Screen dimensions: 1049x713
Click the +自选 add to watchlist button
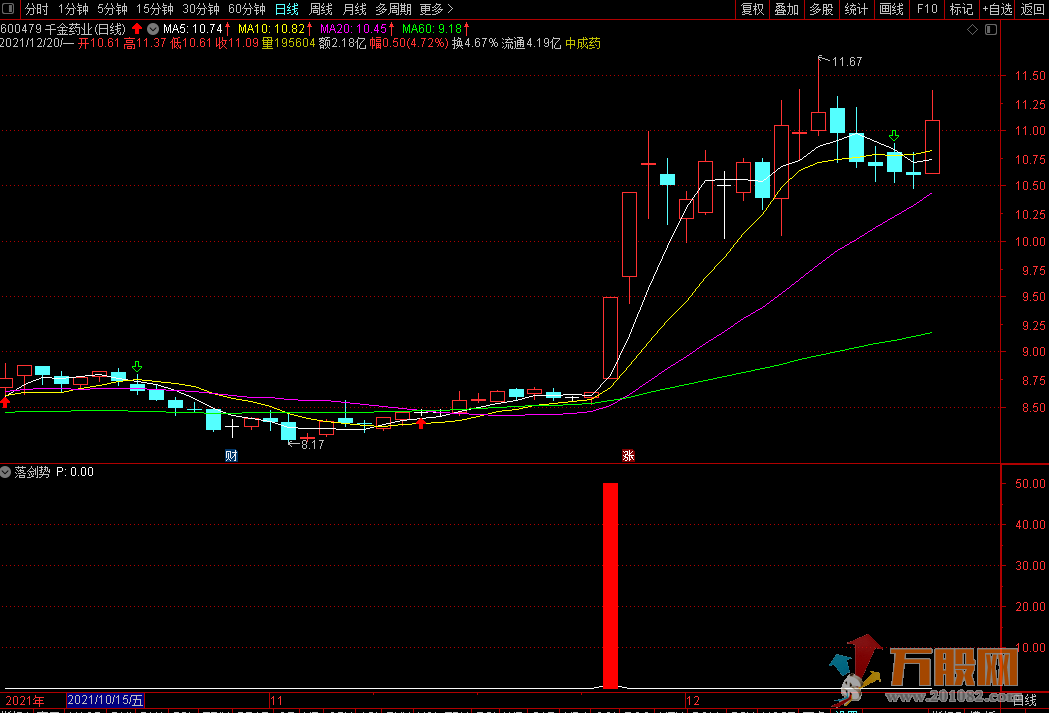click(997, 9)
